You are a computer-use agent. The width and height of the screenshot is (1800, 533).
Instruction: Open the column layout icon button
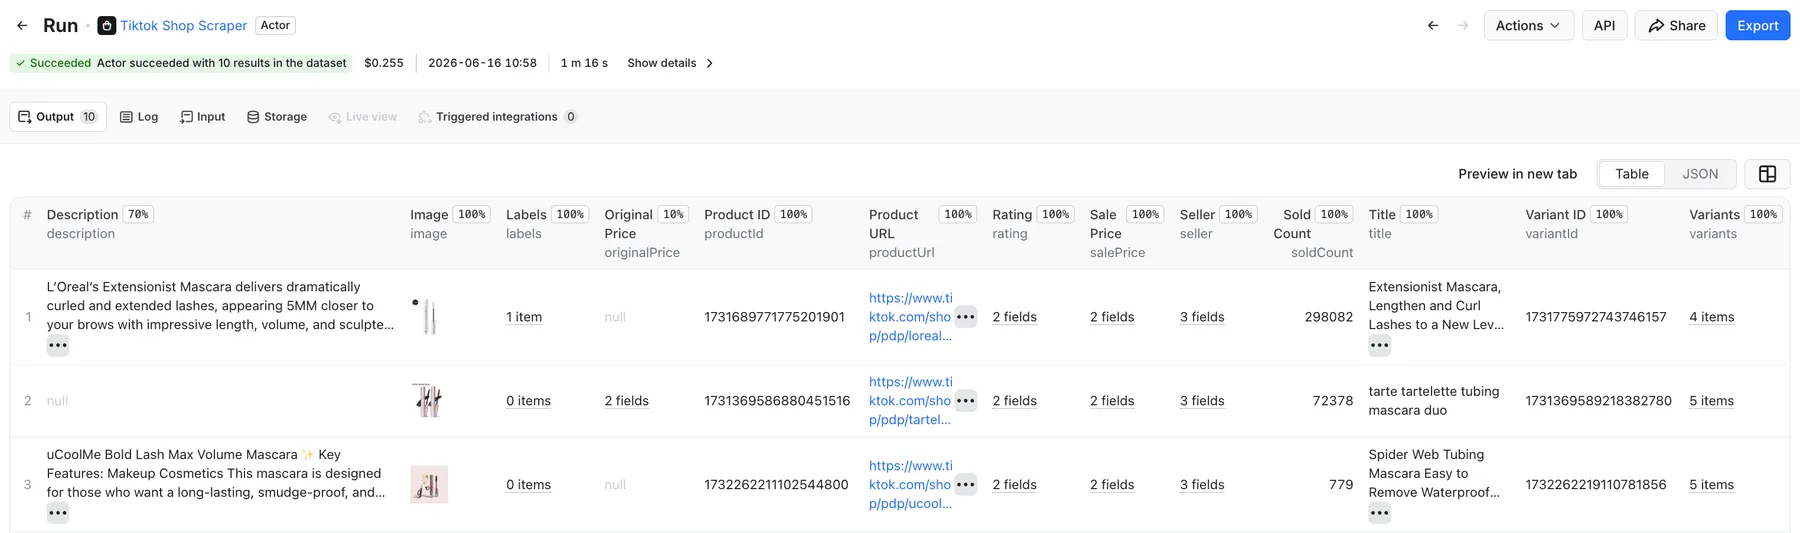(1767, 174)
